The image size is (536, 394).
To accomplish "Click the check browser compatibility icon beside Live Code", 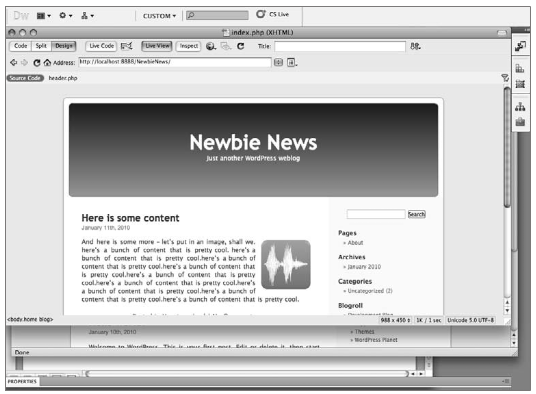I will (126, 46).
